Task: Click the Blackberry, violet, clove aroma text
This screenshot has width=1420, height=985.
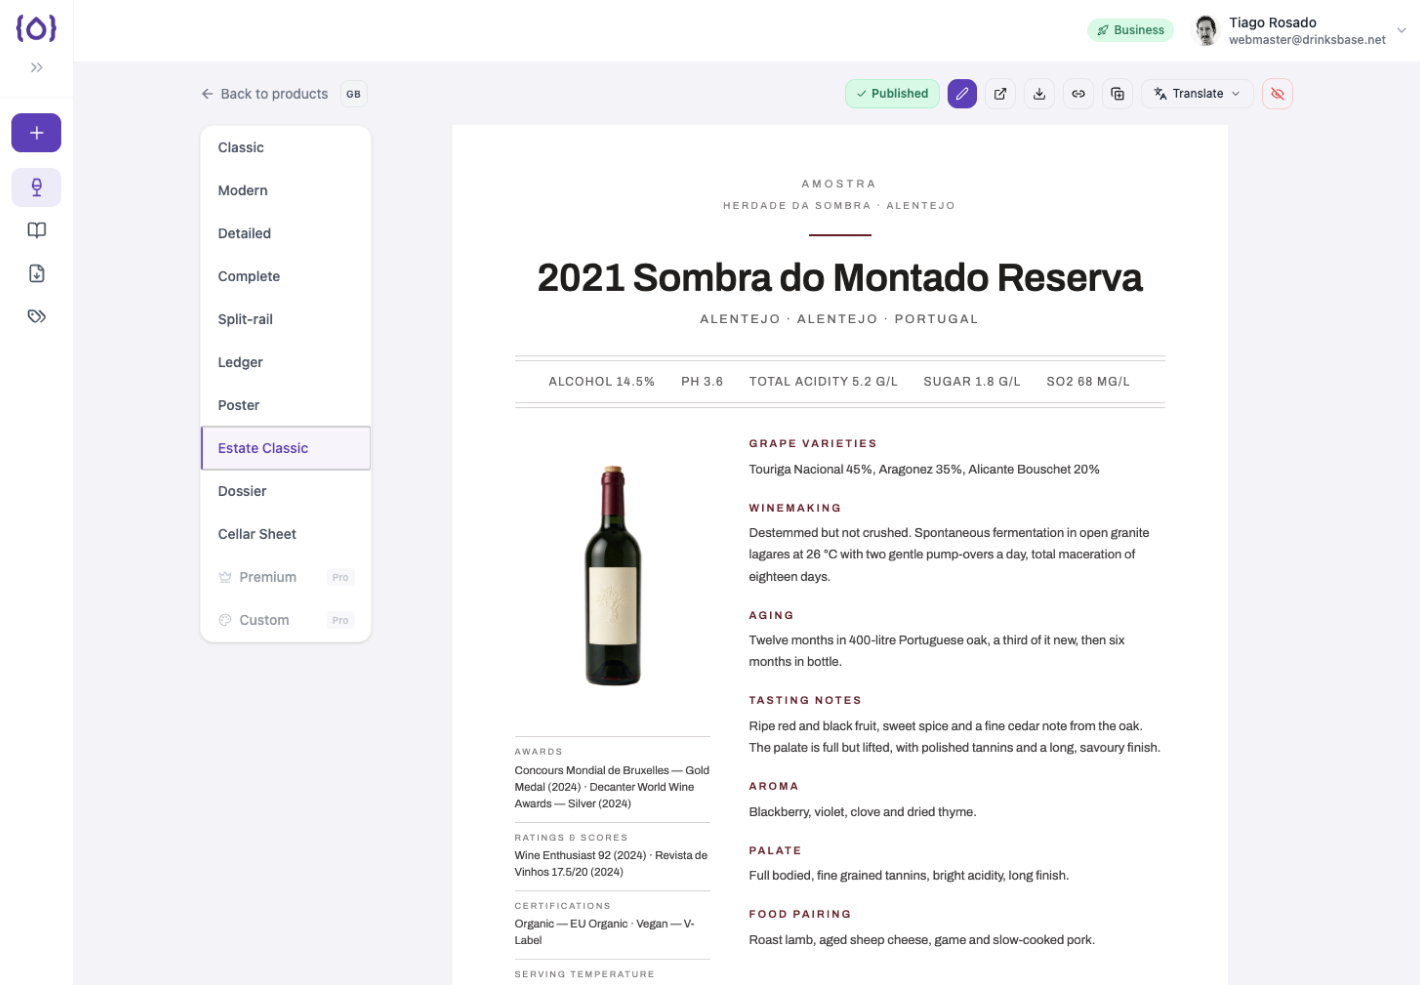Action: pos(862,812)
